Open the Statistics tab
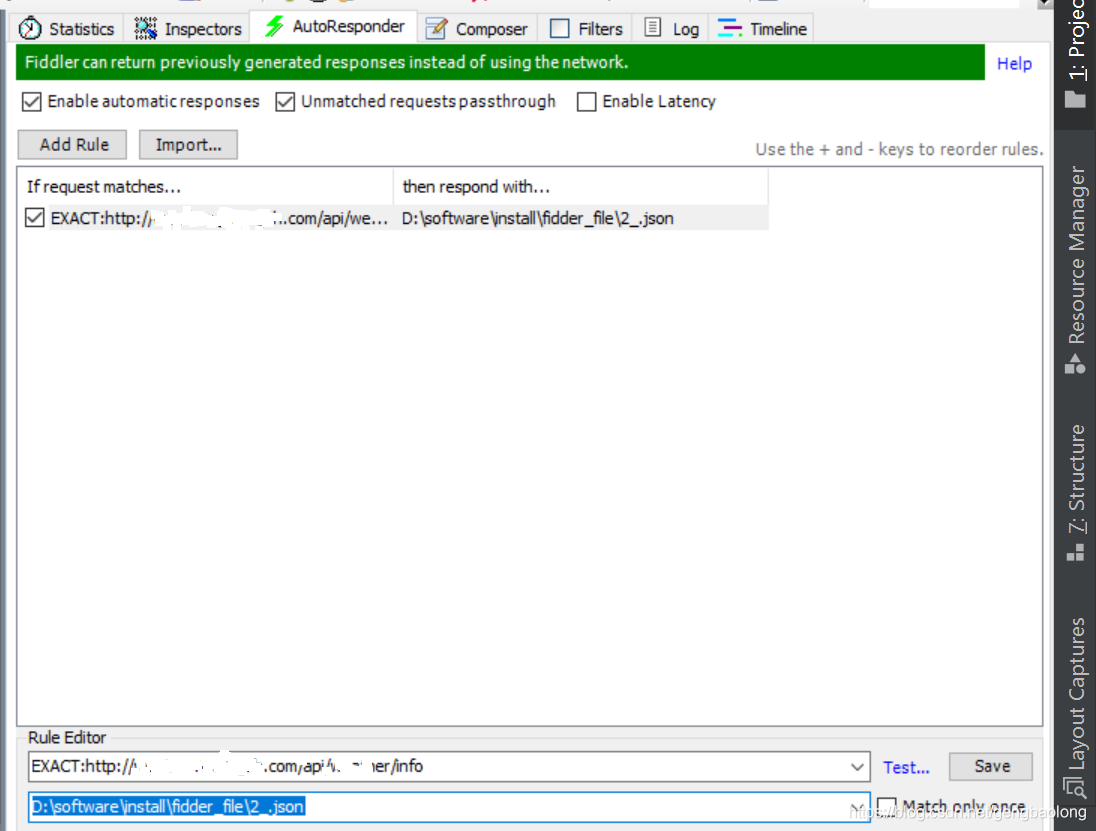The width and height of the screenshot is (1096, 831). (x=66, y=29)
